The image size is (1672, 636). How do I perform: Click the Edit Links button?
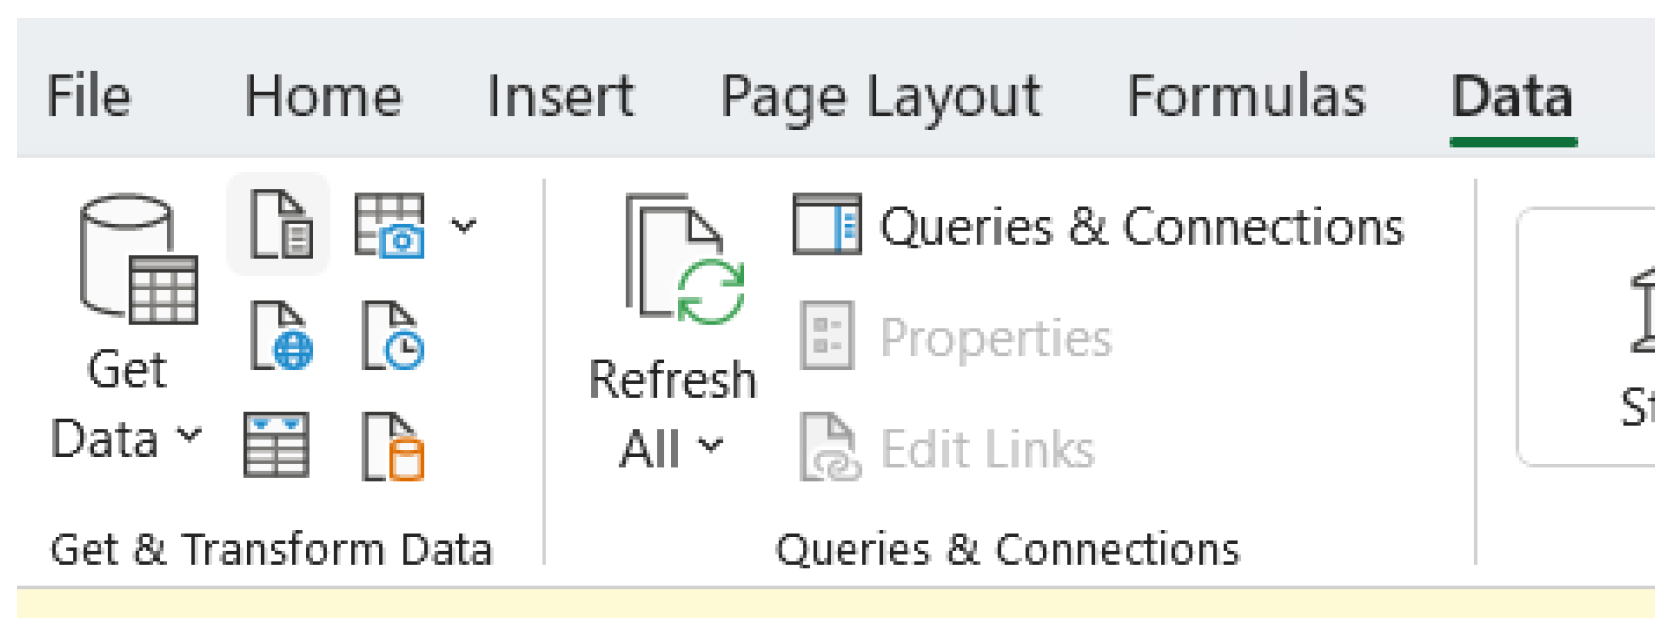click(948, 448)
